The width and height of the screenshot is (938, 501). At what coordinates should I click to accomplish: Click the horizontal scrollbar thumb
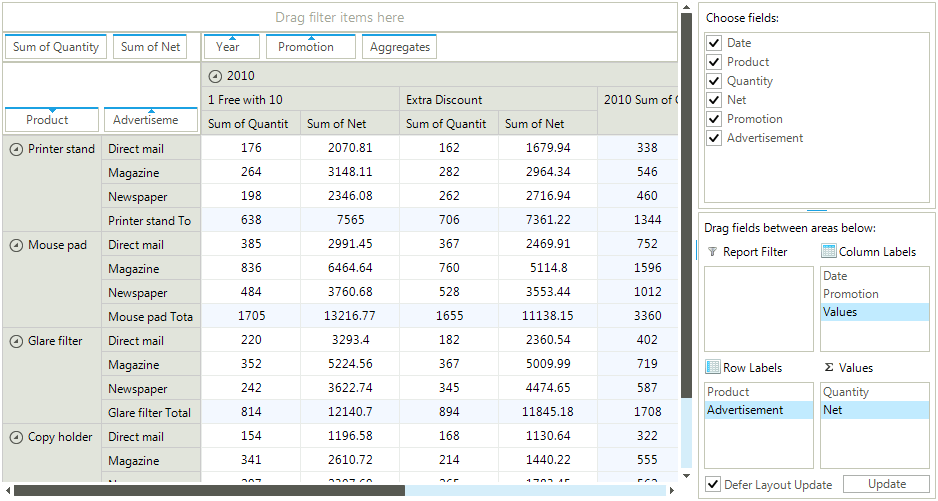[210, 491]
